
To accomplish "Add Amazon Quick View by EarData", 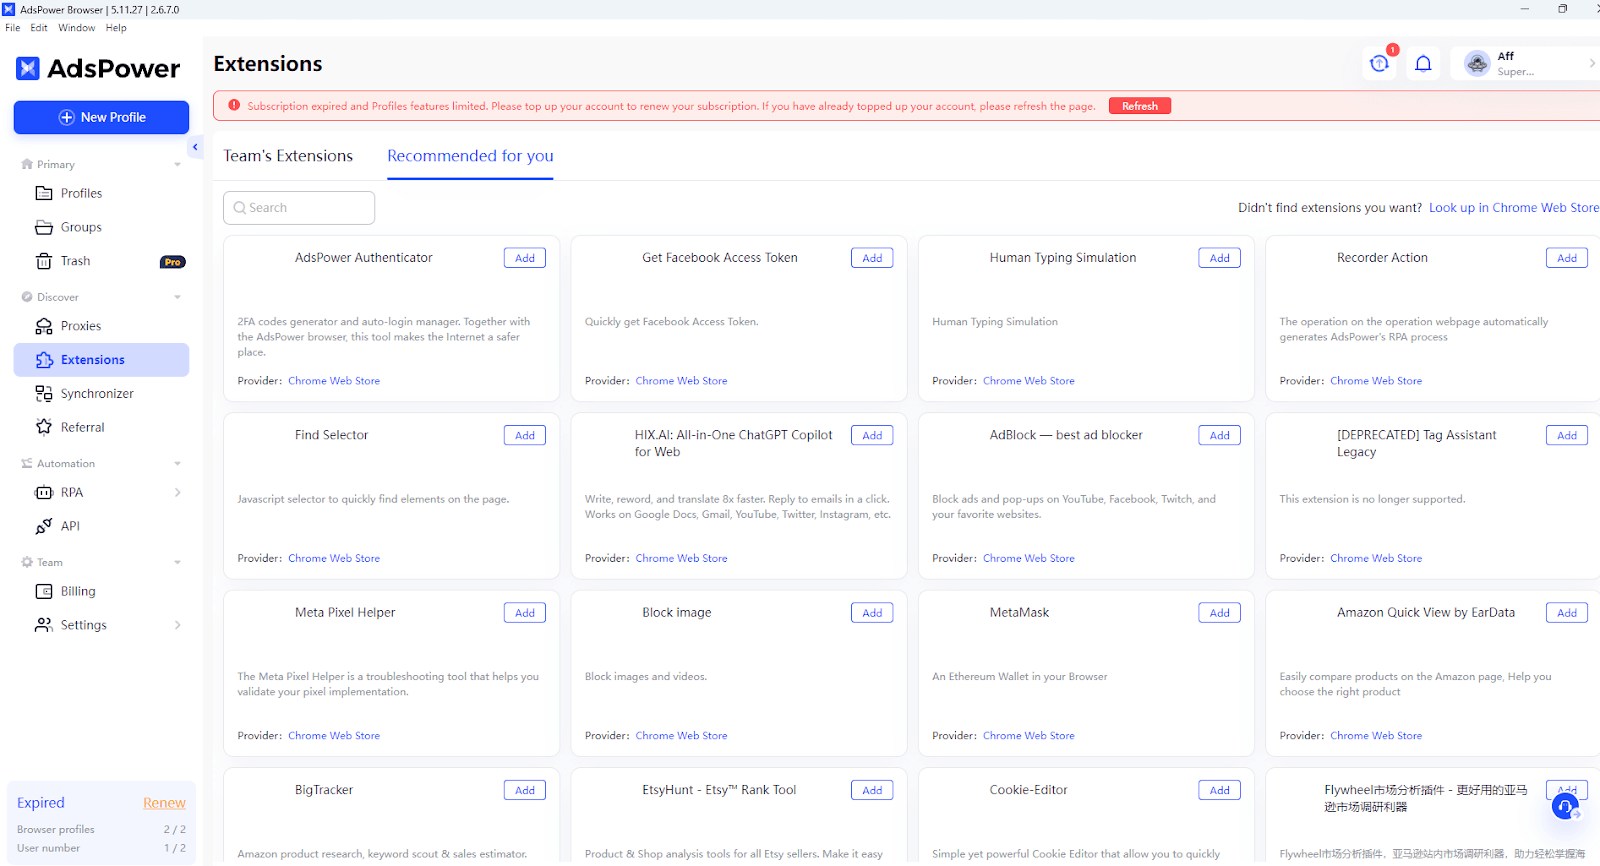I will click(1567, 613).
